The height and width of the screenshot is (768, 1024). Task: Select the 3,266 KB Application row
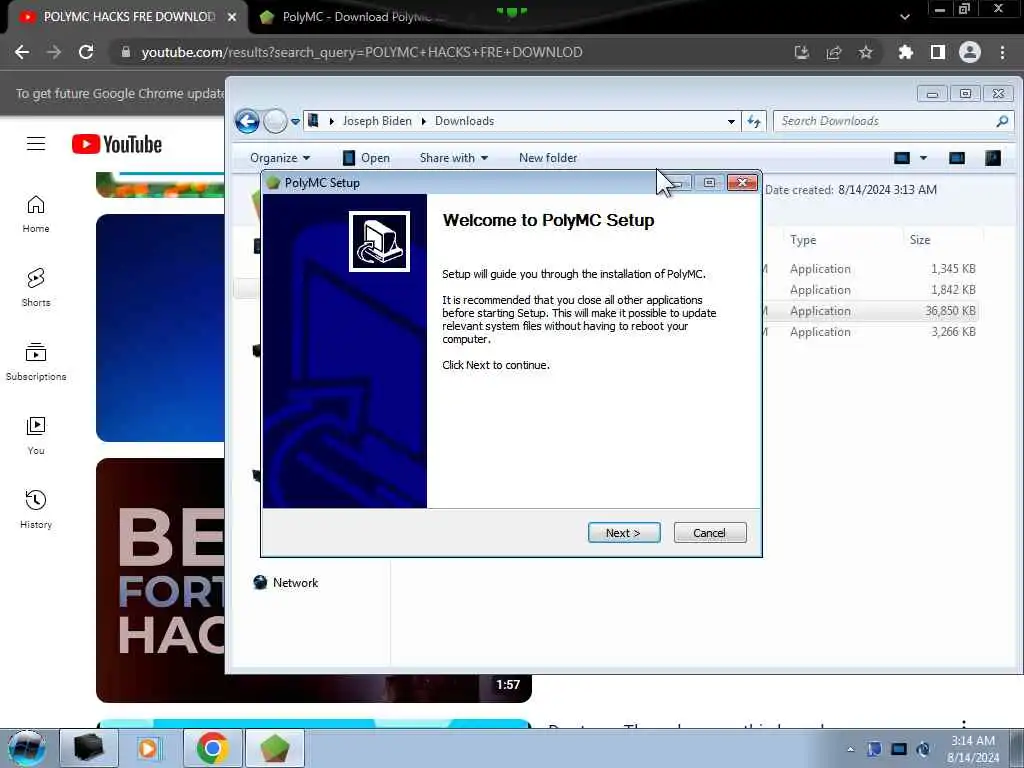tap(870, 332)
